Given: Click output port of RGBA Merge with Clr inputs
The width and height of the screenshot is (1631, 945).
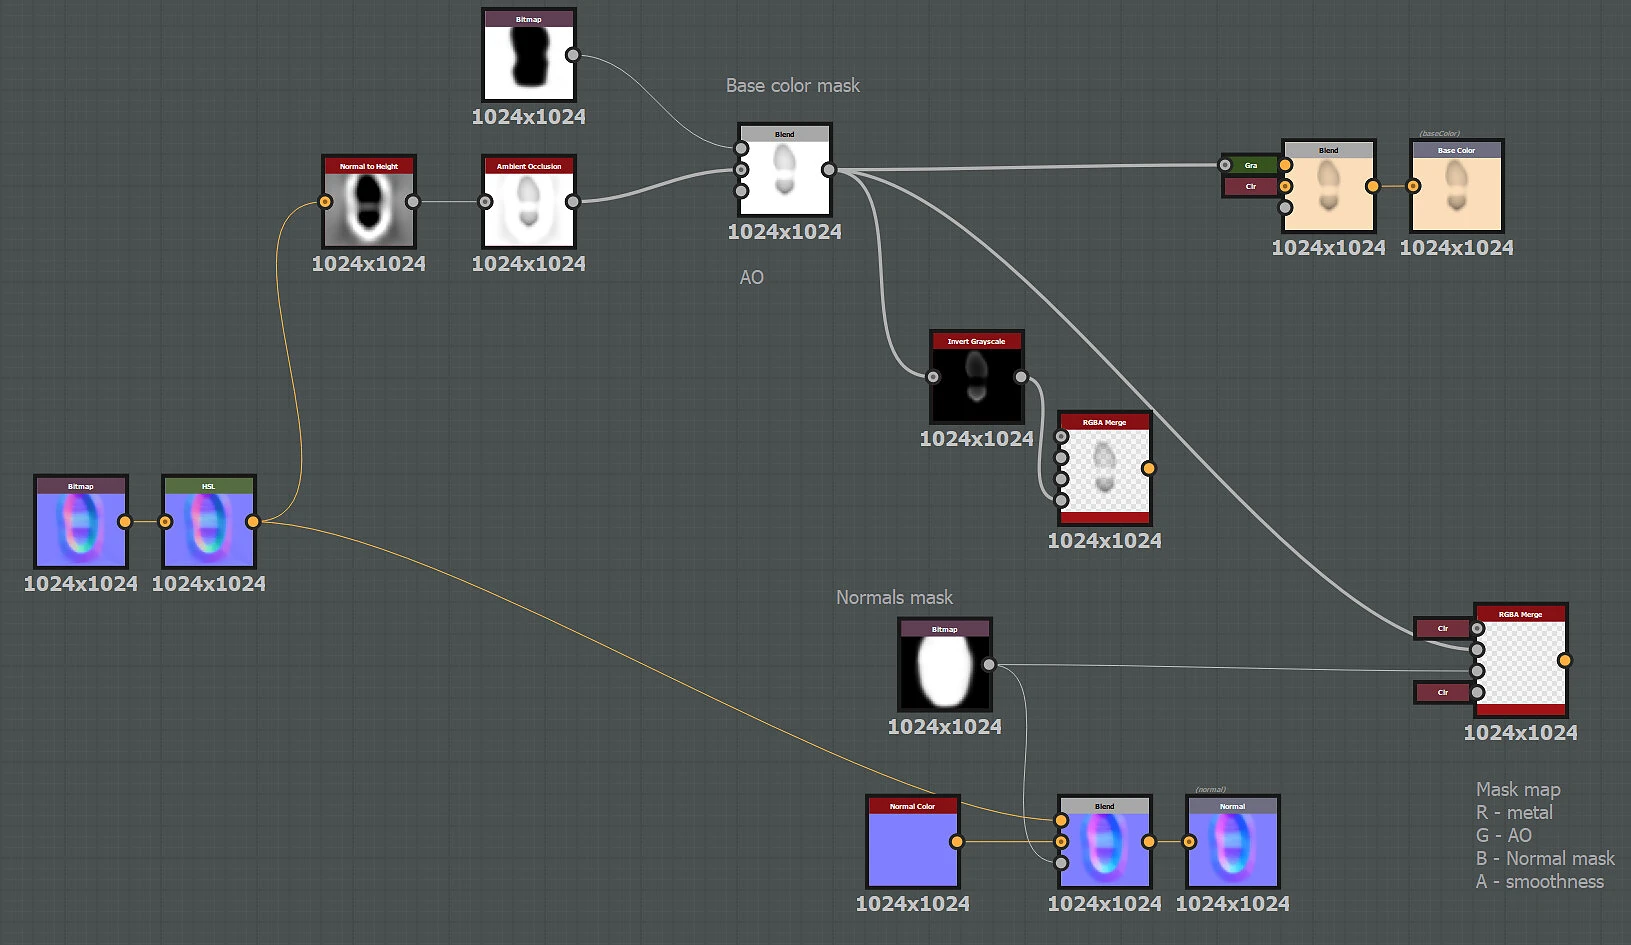Looking at the screenshot, I should click(x=1565, y=660).
